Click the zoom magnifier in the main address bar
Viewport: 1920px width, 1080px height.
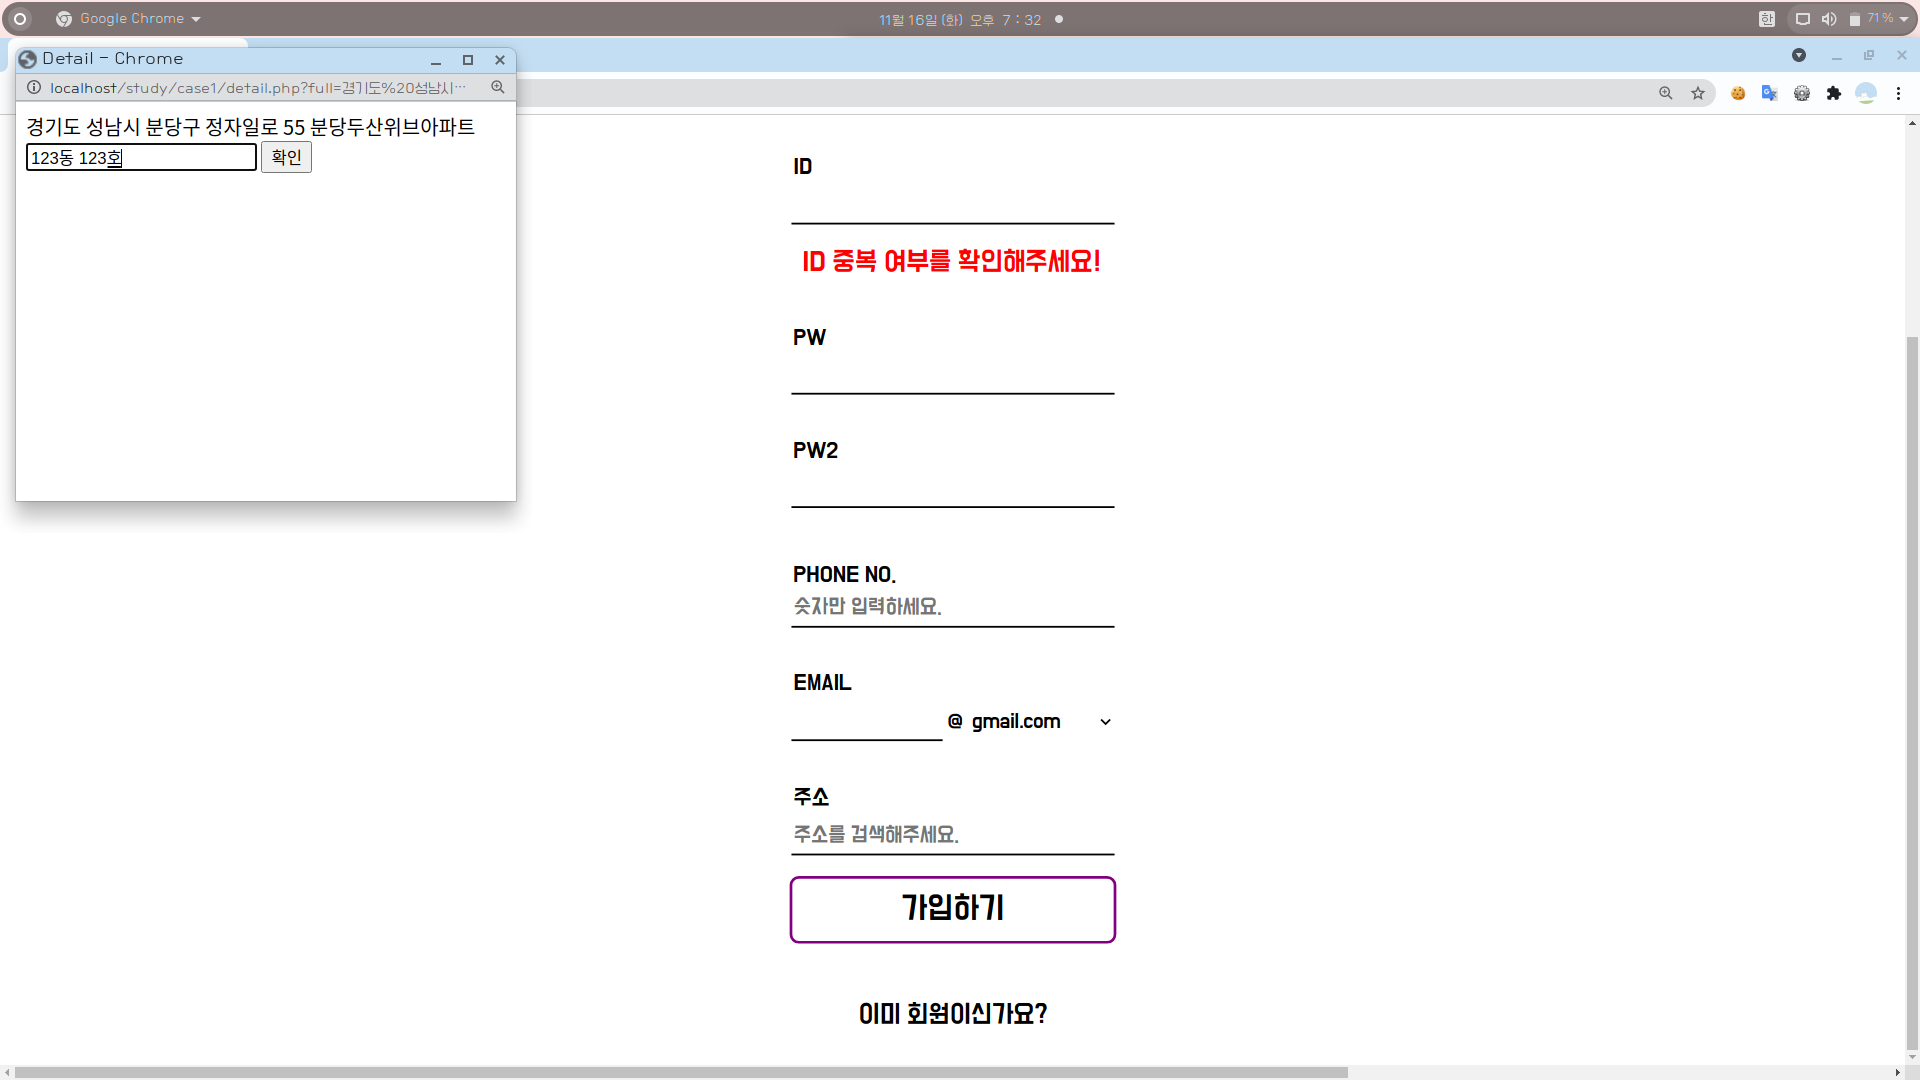click(x=1666, y=93)
